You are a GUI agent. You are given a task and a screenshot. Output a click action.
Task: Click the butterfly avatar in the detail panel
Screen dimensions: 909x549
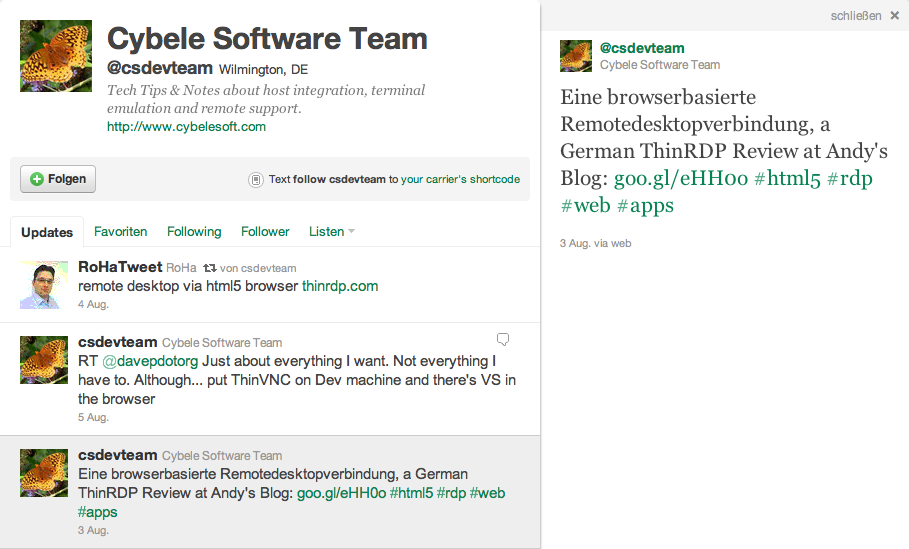(576, 56)
